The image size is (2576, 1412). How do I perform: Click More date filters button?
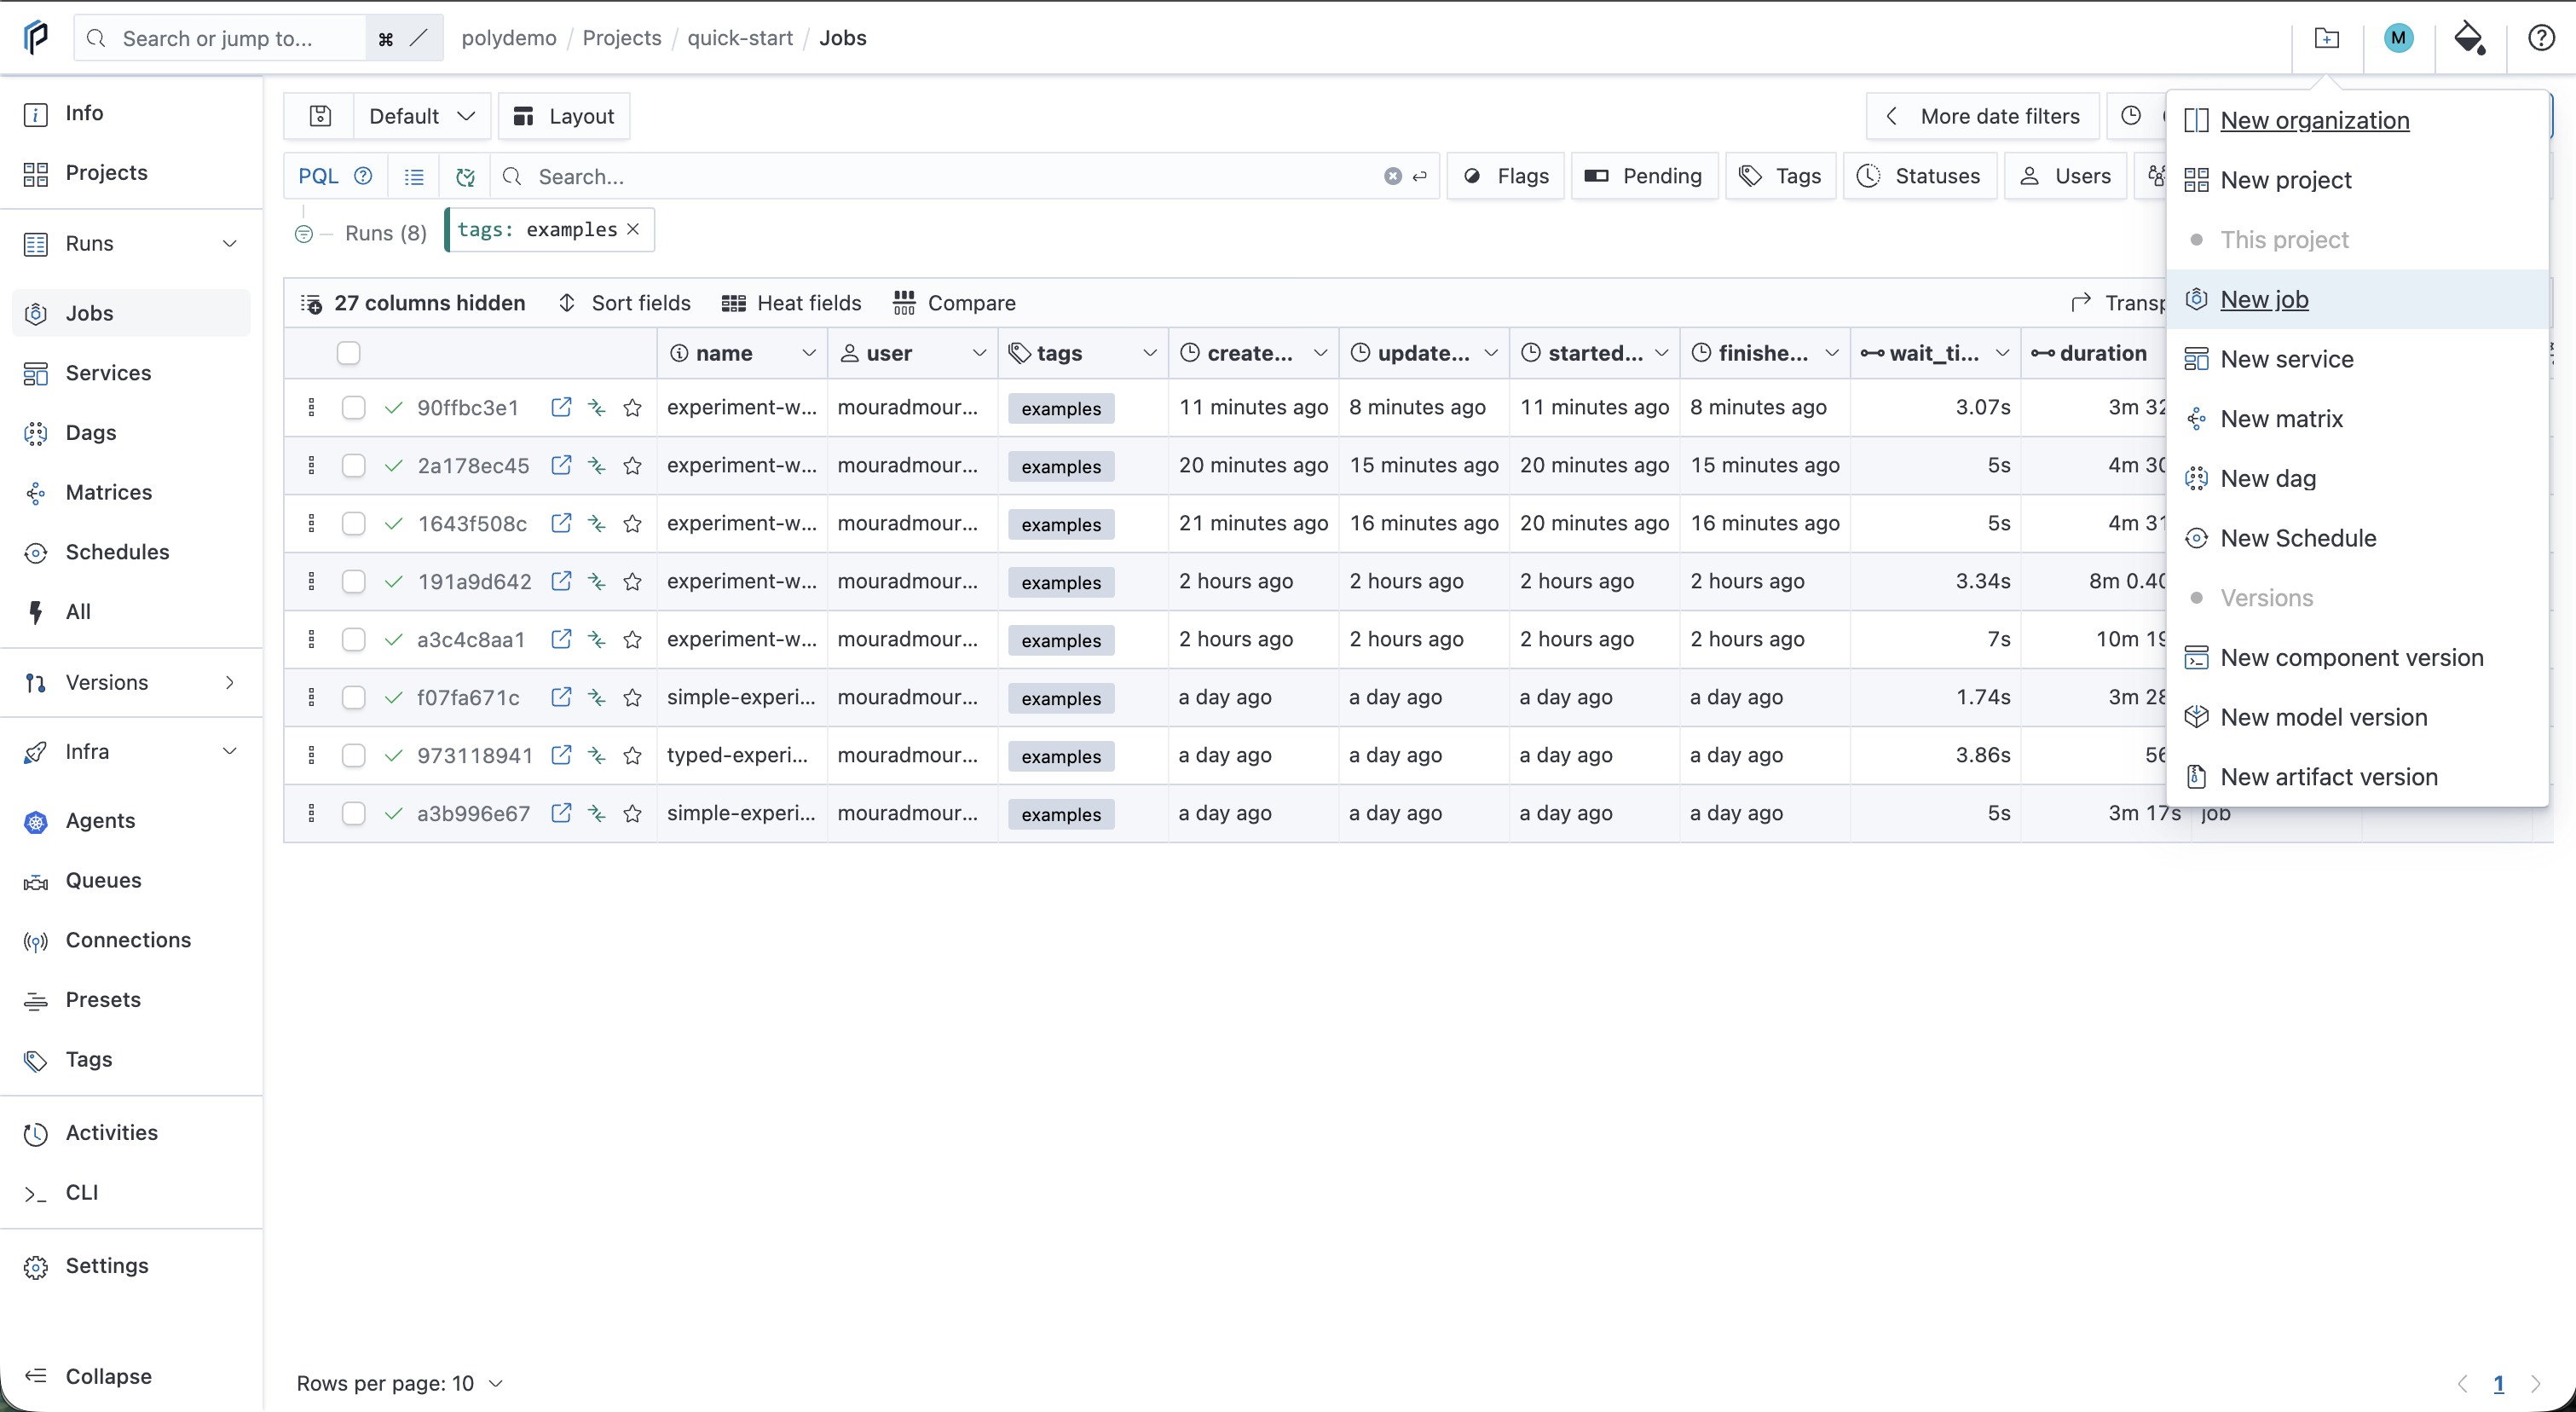coord(1982,116)
